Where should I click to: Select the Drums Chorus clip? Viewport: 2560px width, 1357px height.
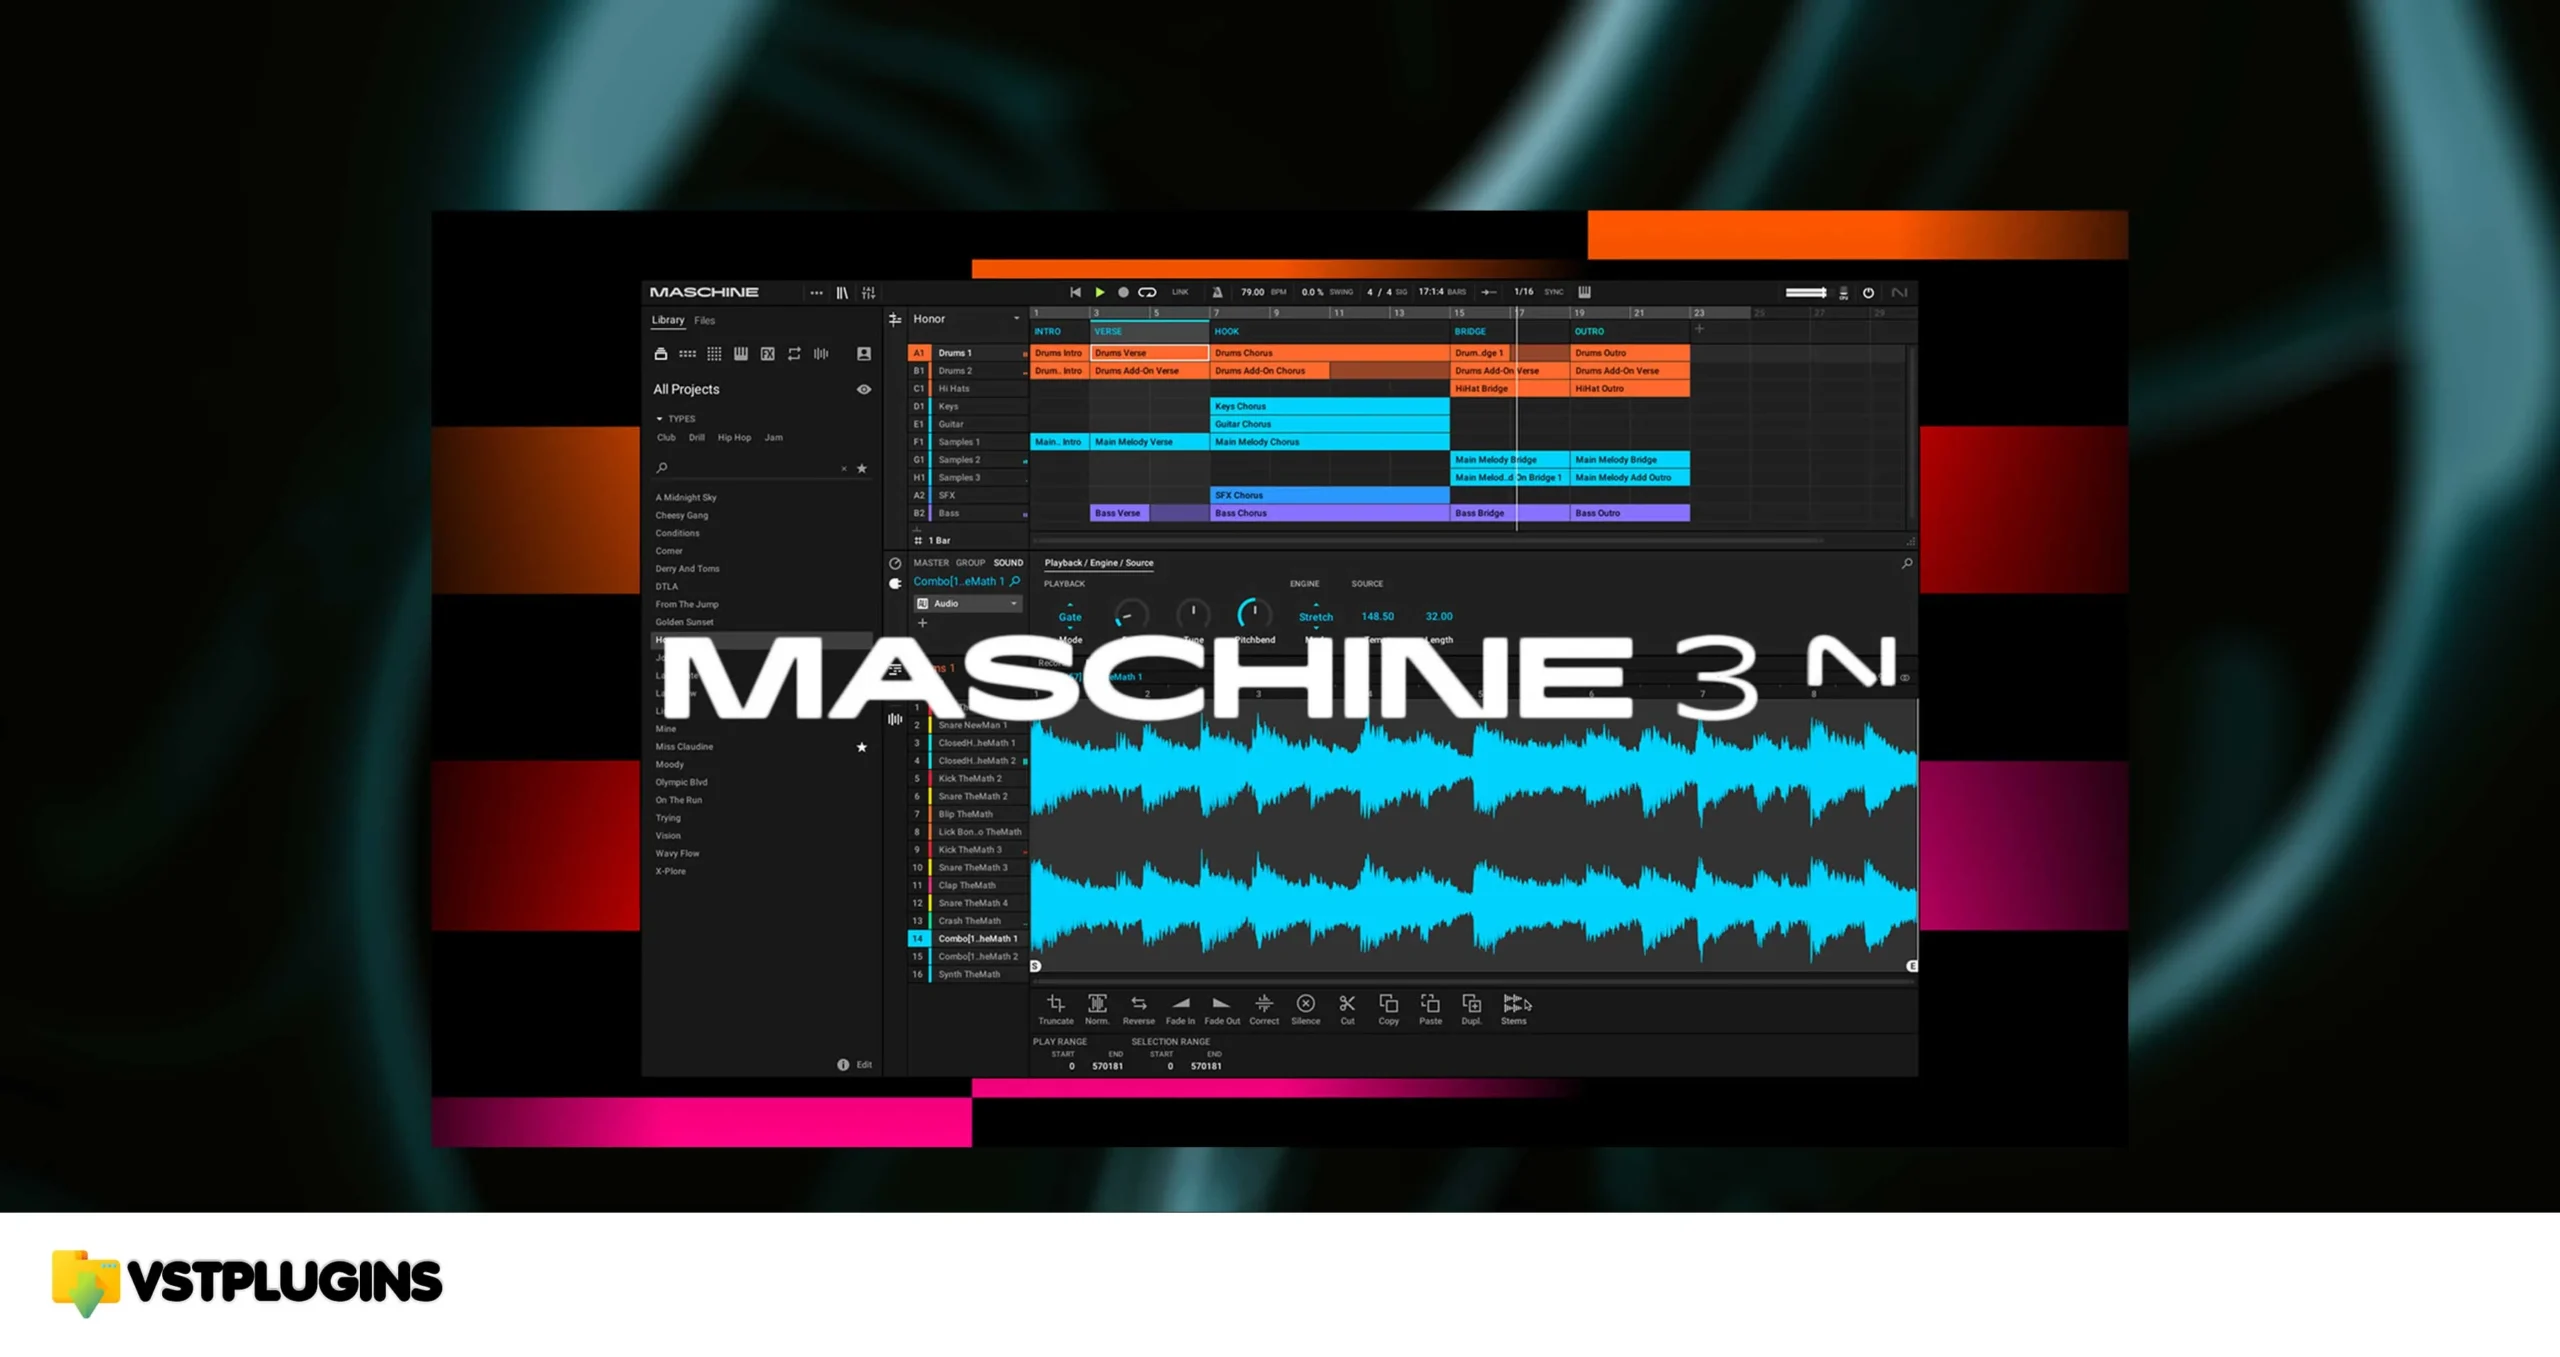[x=1329, y=353]
